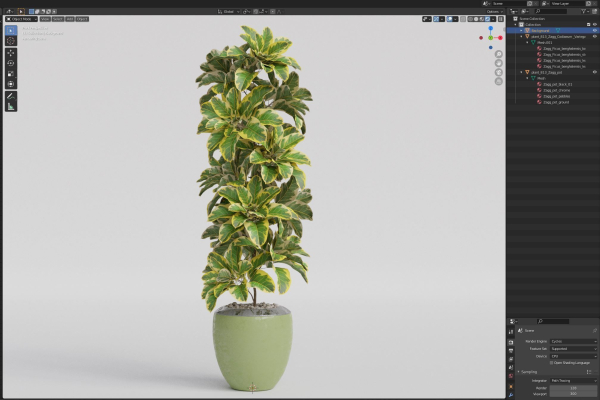The image size is (600, 400).
Task: Hide the Background object via eye icon
Action: (595, 30)
